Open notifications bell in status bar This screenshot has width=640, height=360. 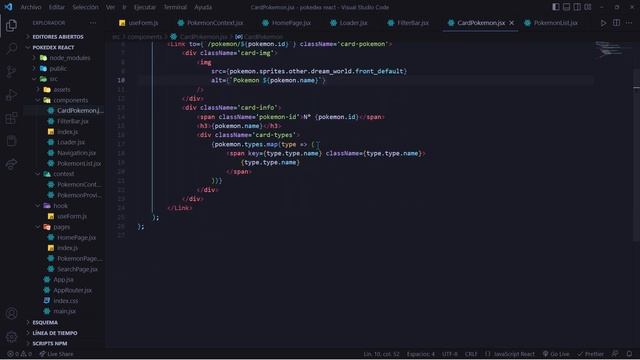pos(629,354)
